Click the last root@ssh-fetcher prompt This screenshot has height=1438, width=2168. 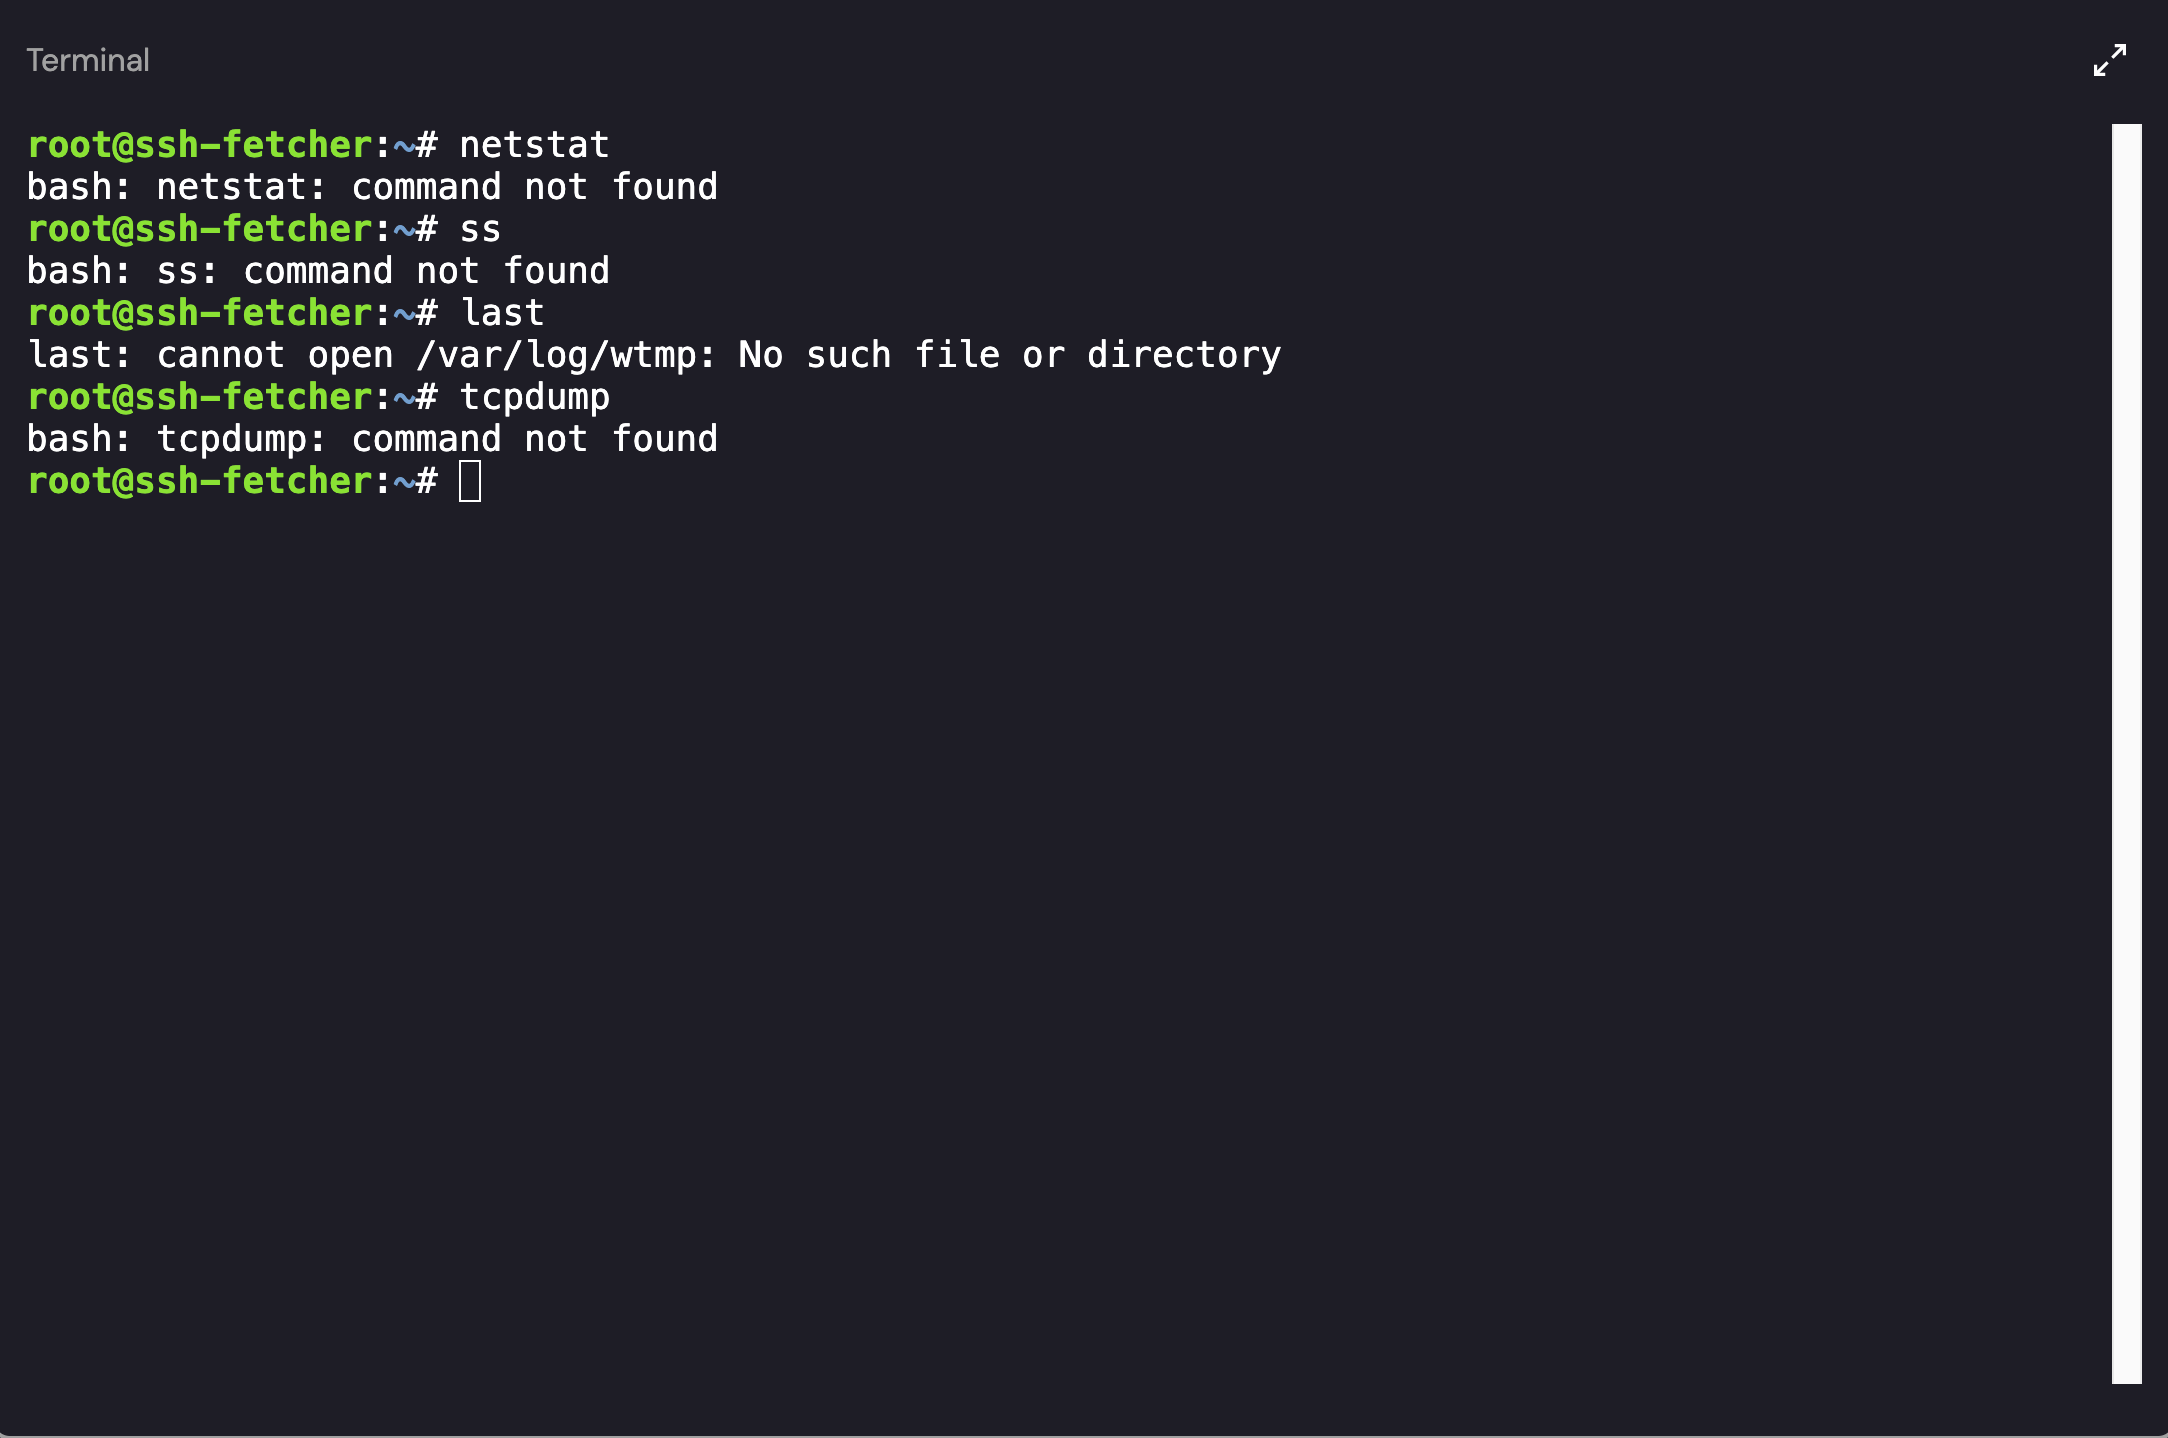click(200, 481)
